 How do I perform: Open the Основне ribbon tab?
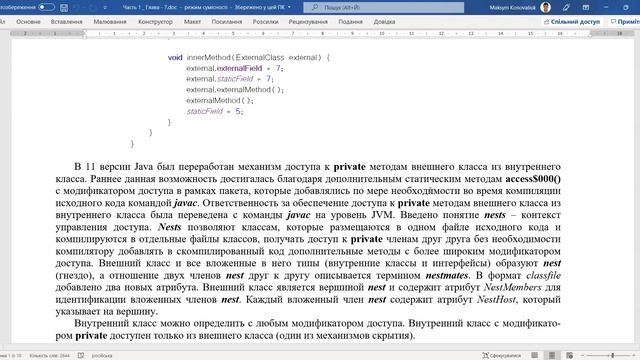click(28, 22)
